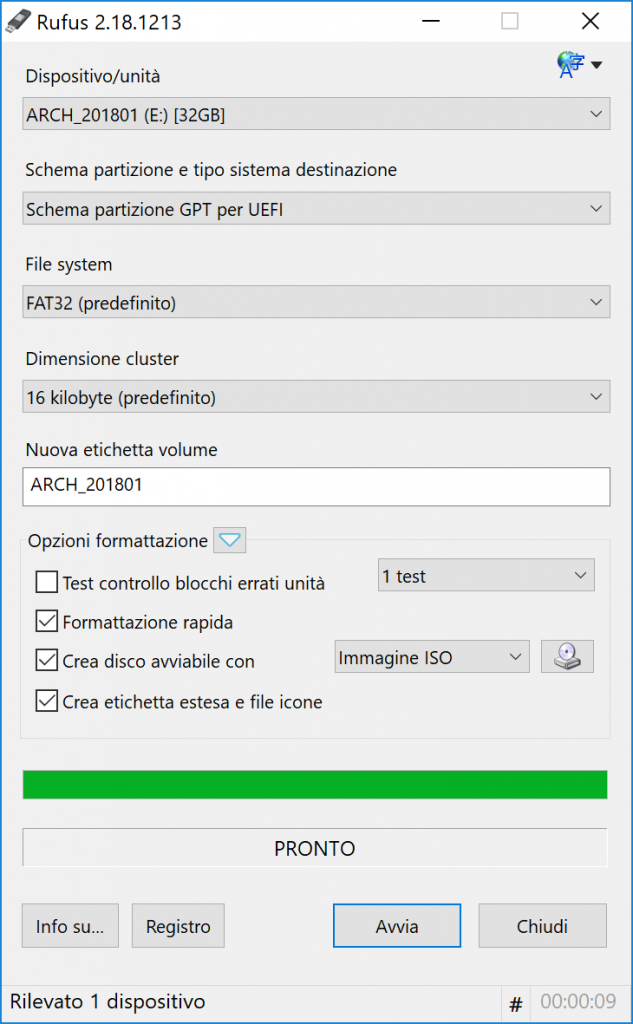Viewport: 633px width, 1024px height.
Task: Click the Chiudi button
Action: (x=542, y=926)
